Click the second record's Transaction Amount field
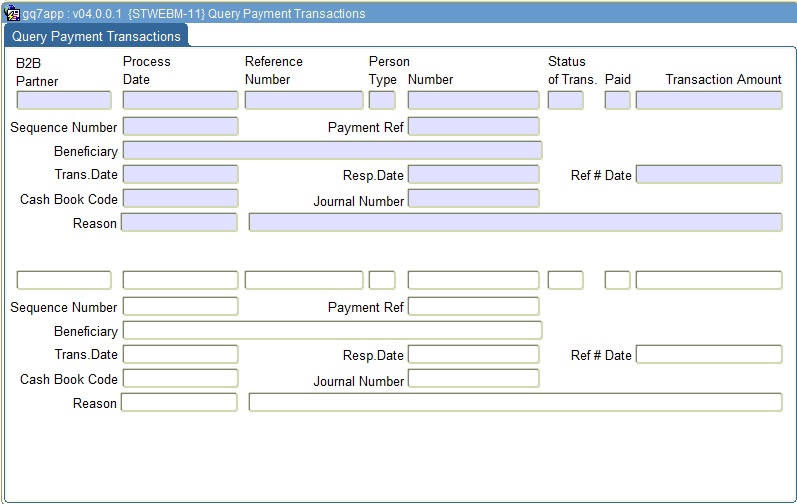 (709, 280)
